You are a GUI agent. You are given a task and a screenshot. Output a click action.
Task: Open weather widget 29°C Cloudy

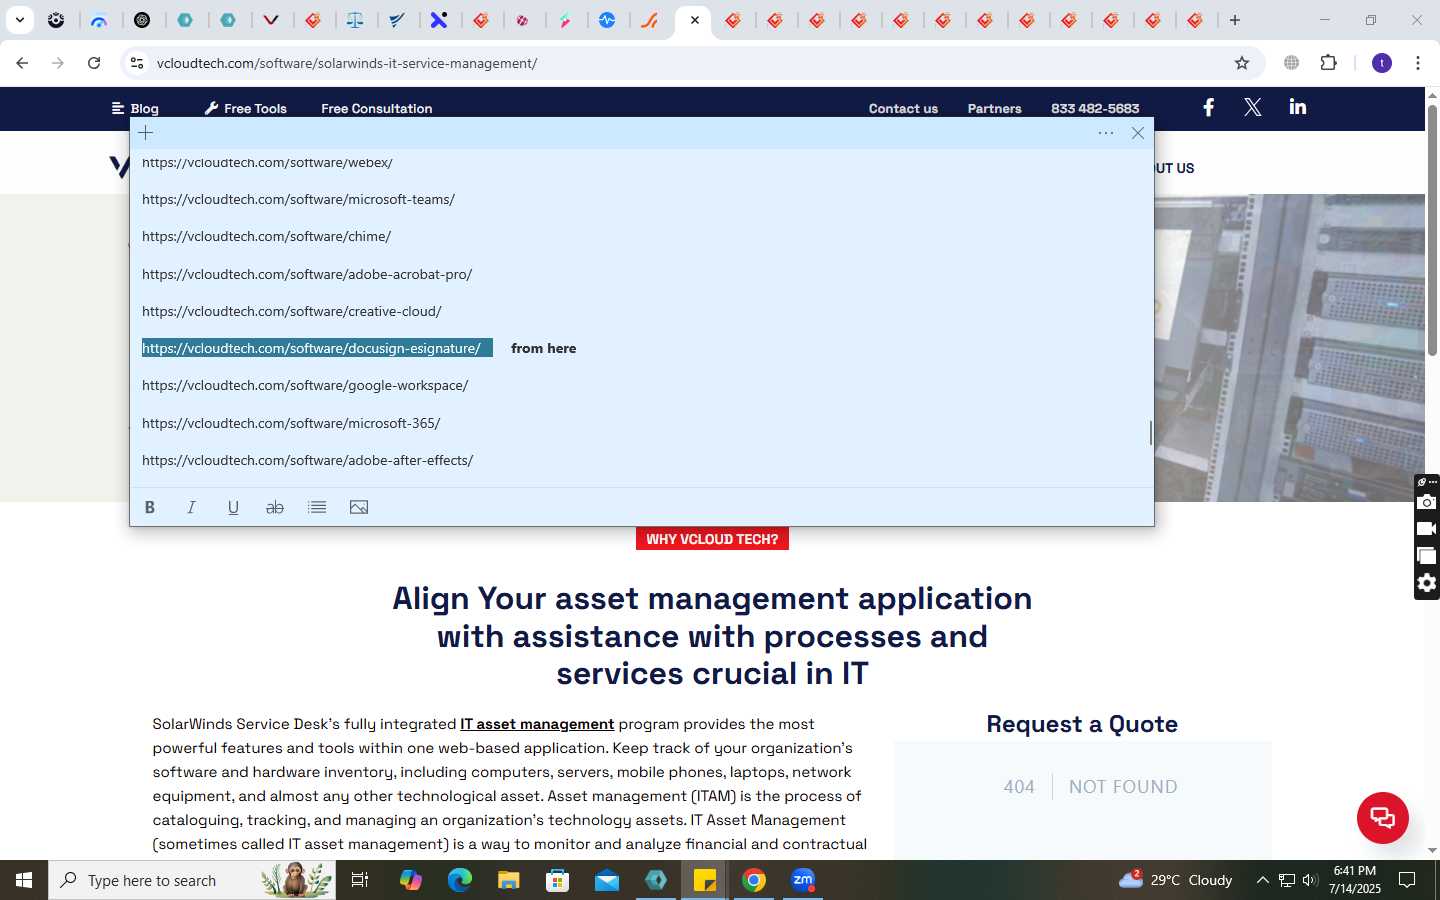[1175, 880]
